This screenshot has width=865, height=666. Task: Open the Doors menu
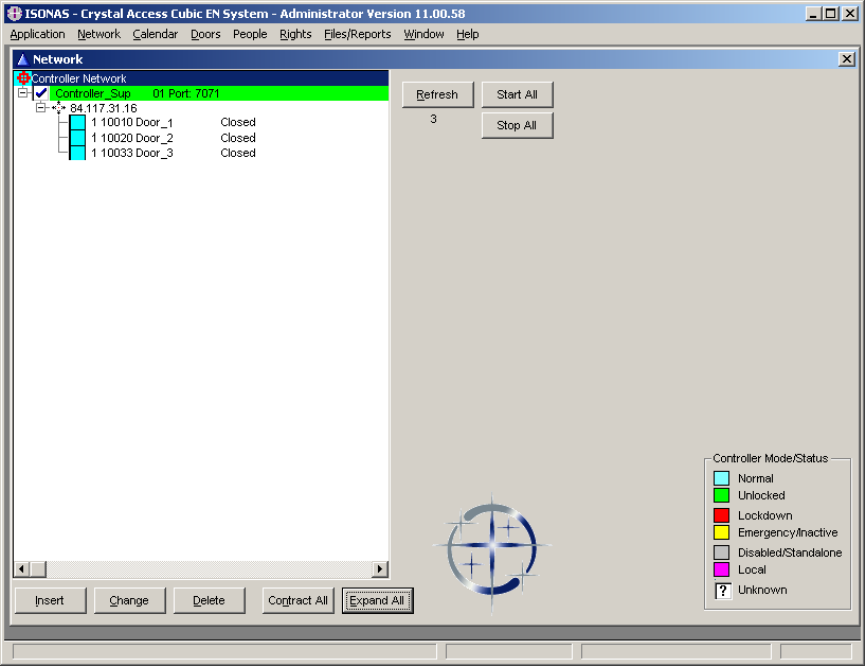(205, 34)
